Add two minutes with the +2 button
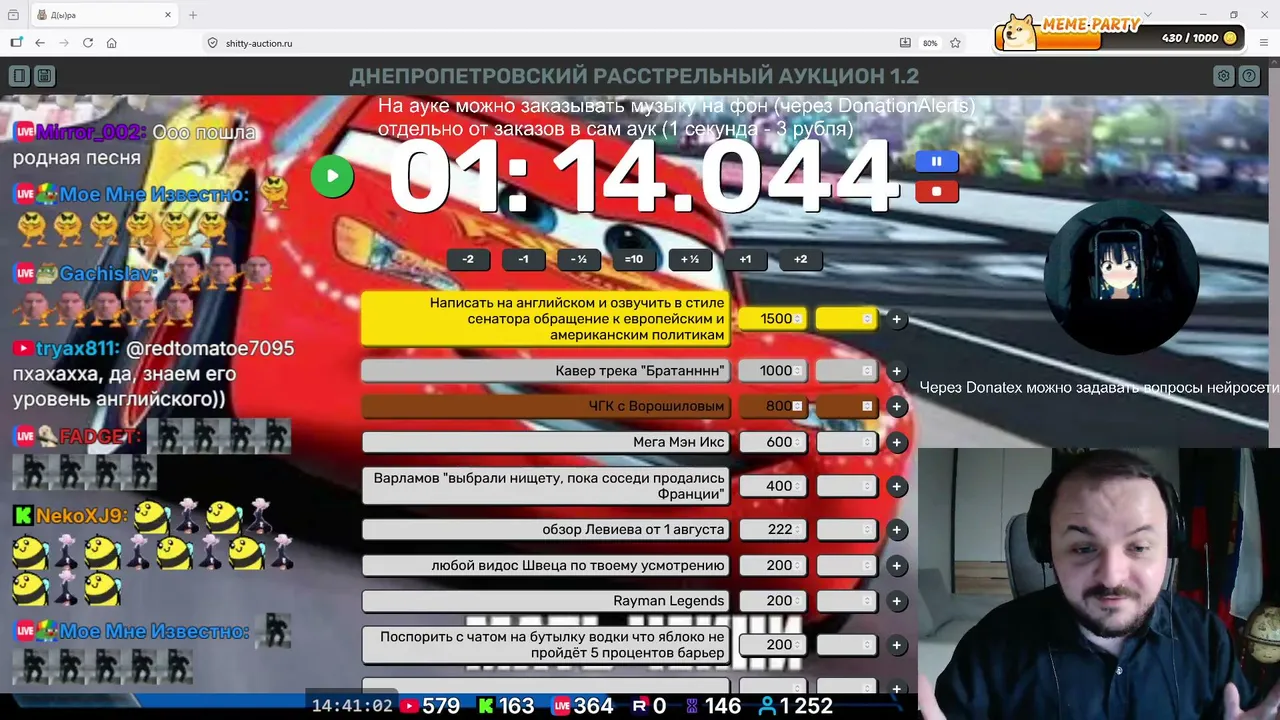Image resolution: width=1280 pixels, height=720 pixels. tap(800, 259)
